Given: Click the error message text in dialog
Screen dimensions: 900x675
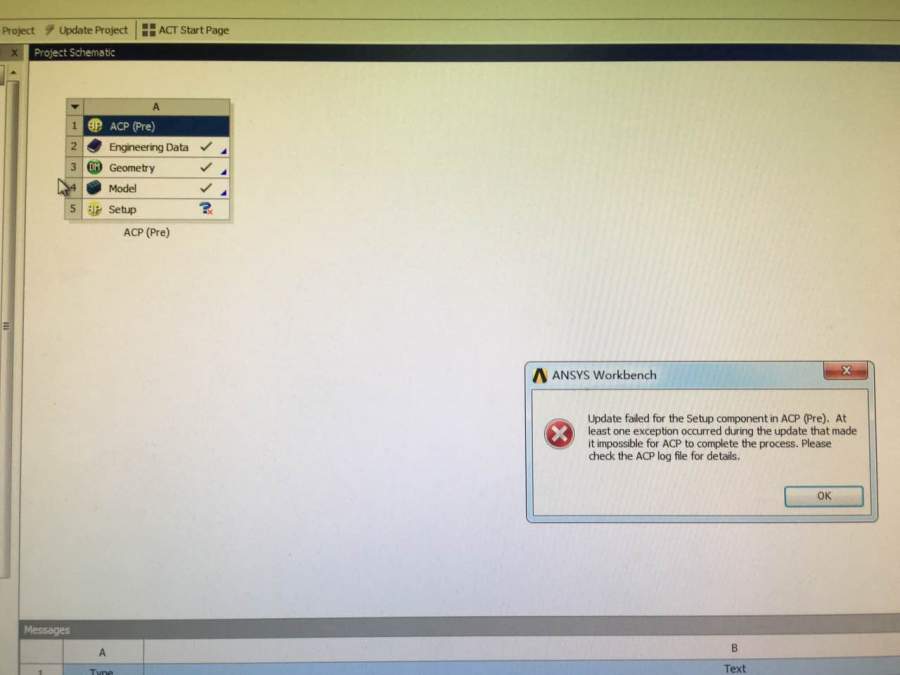Looking at the screenshot, I should tap(721, 437).
